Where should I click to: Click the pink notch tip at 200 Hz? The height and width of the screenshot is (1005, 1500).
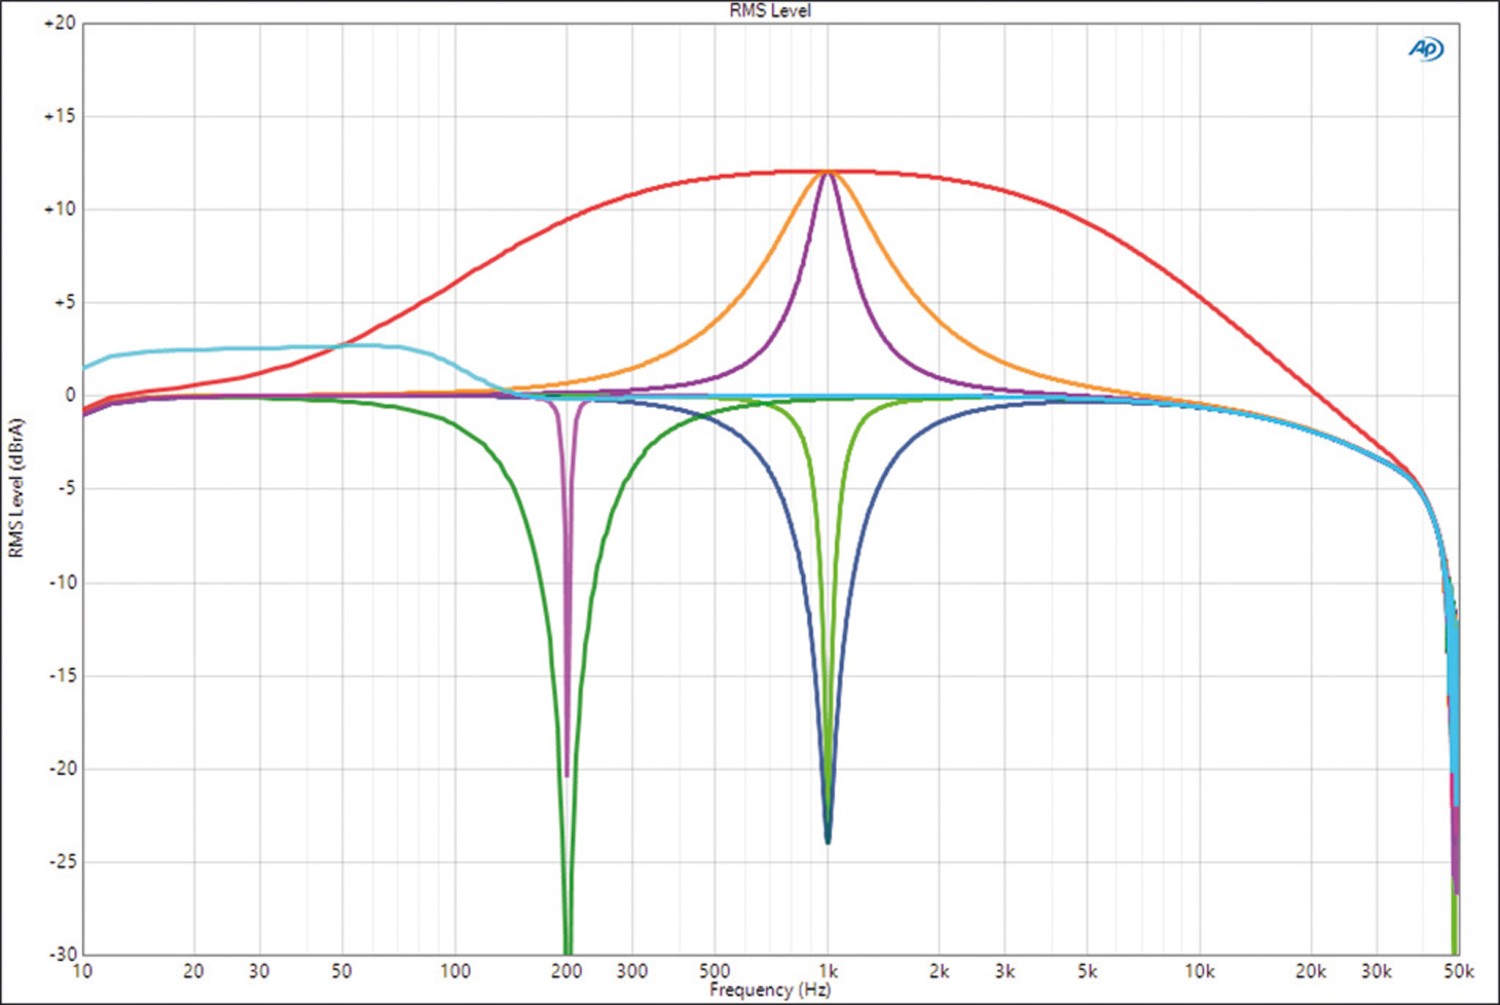coord(567,770)
